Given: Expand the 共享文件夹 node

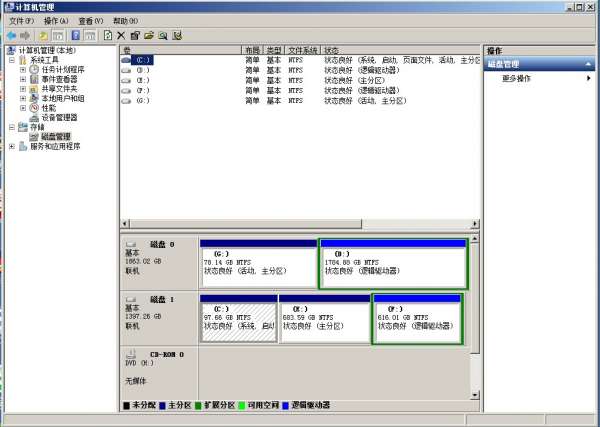Looking at the screenshot, I should pyautogui.click(x=23, y=89).
